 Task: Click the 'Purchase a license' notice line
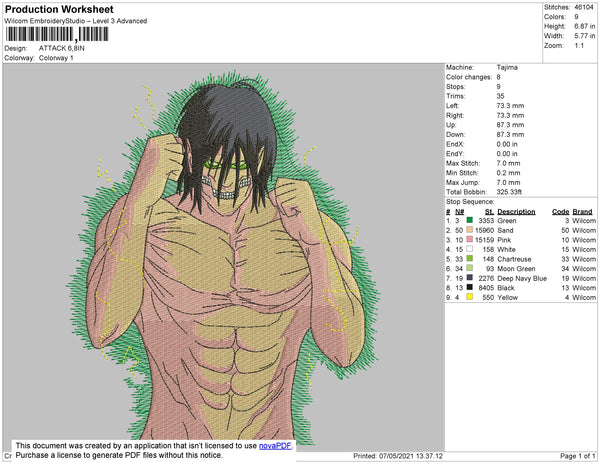click(119, 455)
